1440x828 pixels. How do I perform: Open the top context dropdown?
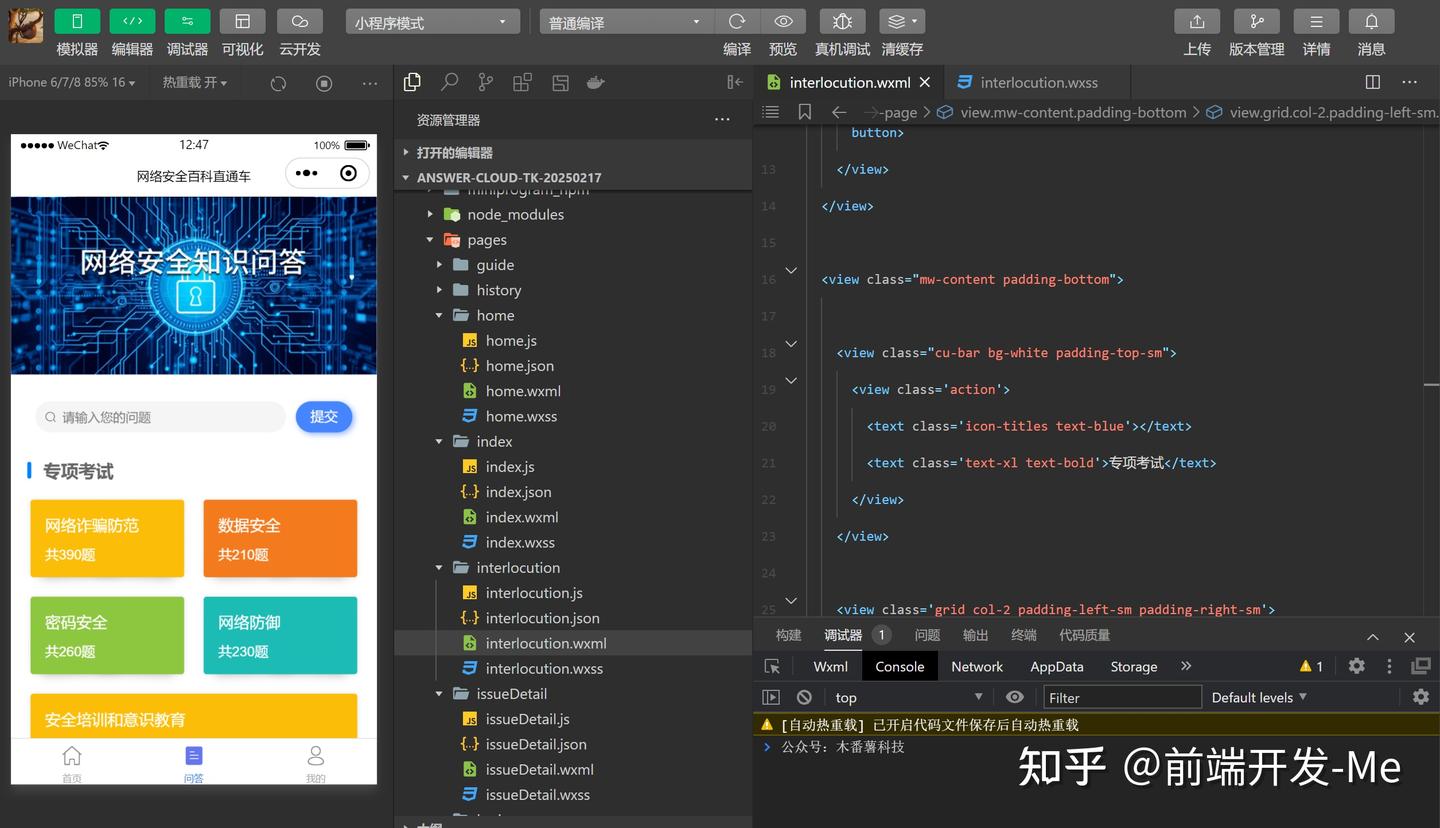908,697
